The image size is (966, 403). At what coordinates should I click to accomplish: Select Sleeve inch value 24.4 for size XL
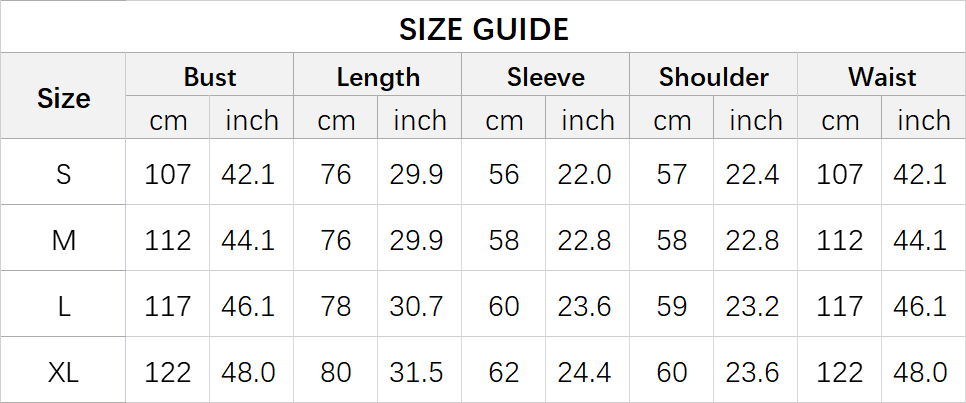(x=588, y=372)
